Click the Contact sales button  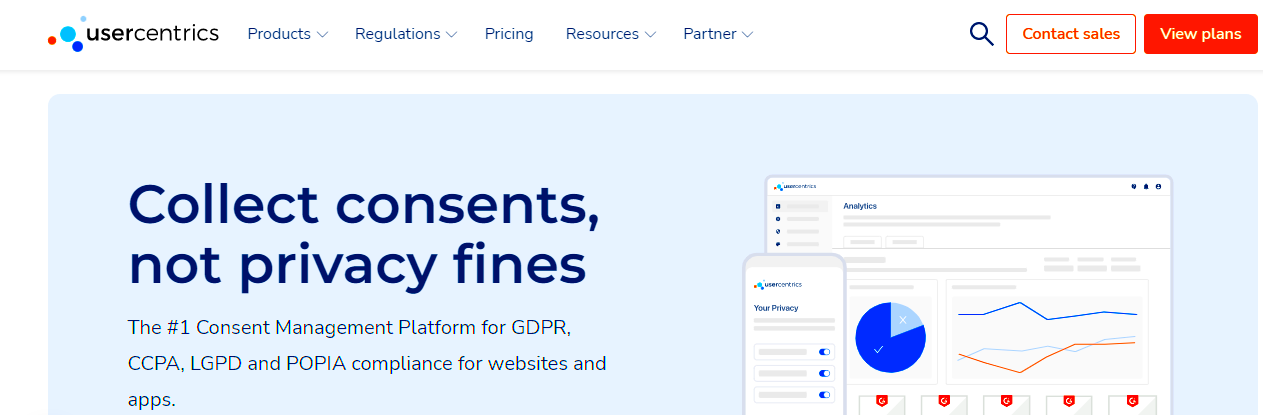pos(1071,34)
